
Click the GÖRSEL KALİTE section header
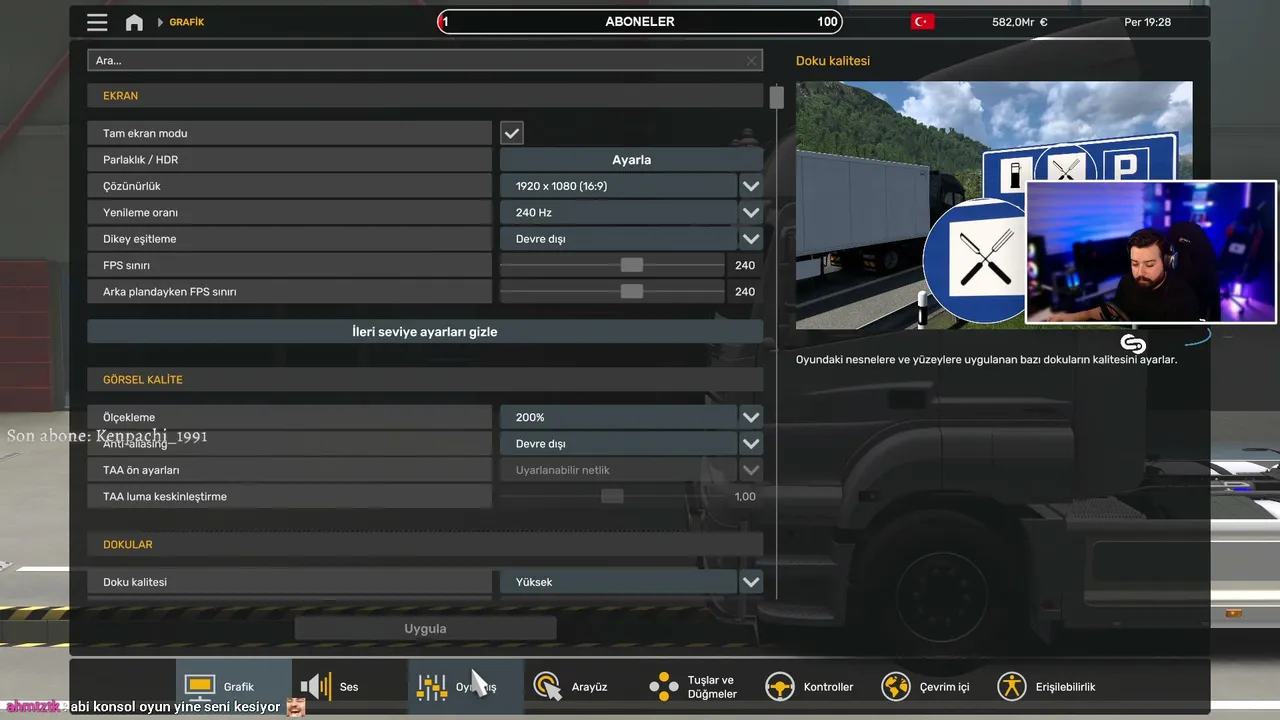point(425,380)
